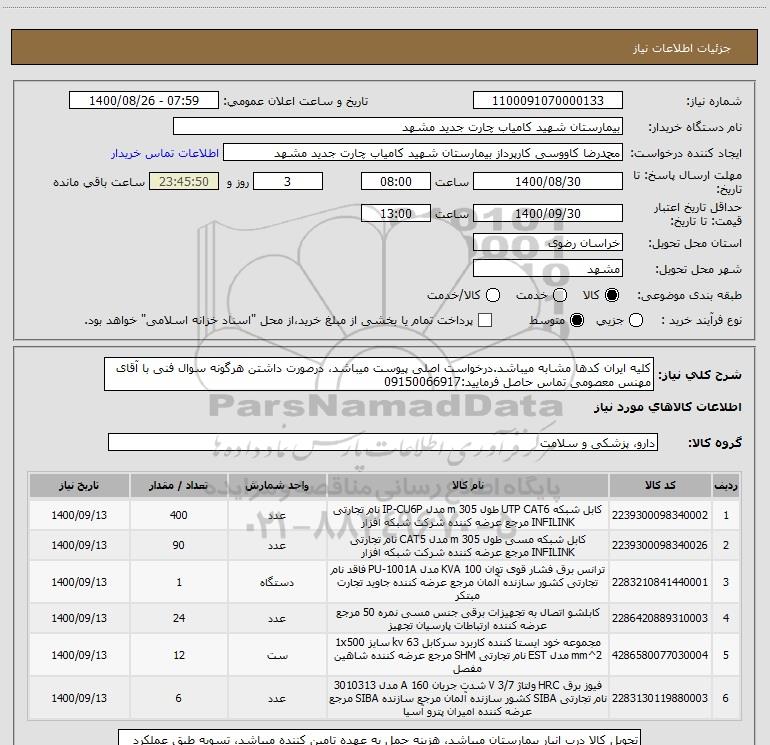Click the request creator field
This screenshot has width=770, height=745.
pos(423,153)
